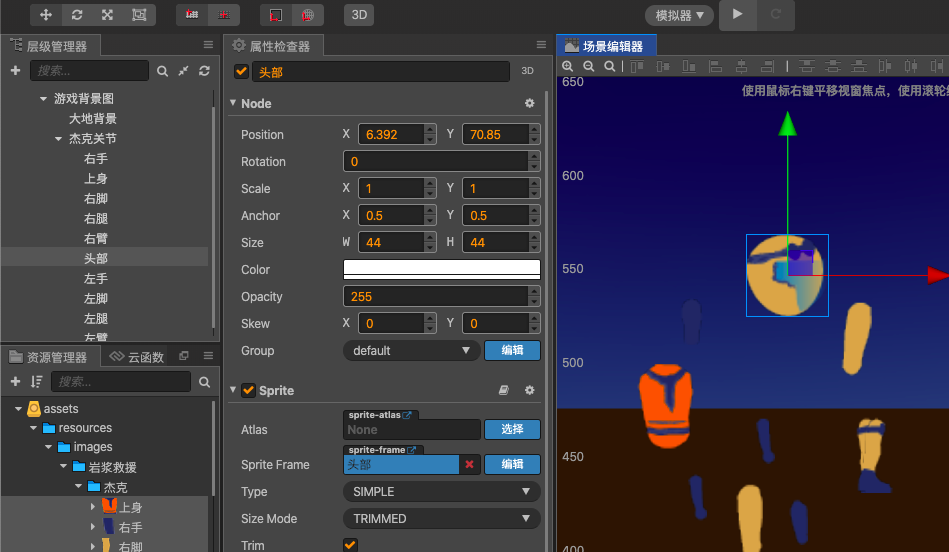Collapse the Sprite component section

pos(233,390)
